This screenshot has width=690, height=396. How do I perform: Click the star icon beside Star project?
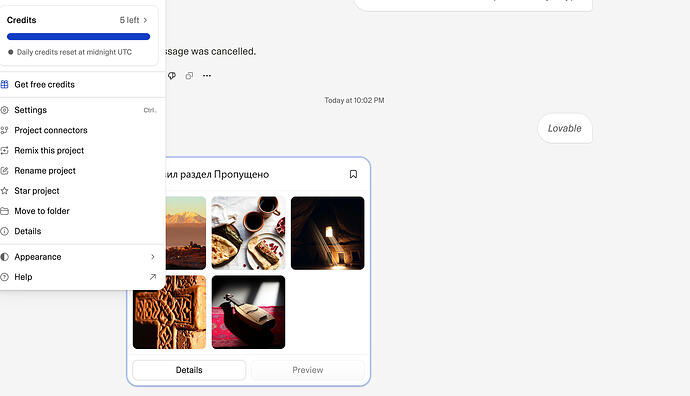tap(4, 191)
